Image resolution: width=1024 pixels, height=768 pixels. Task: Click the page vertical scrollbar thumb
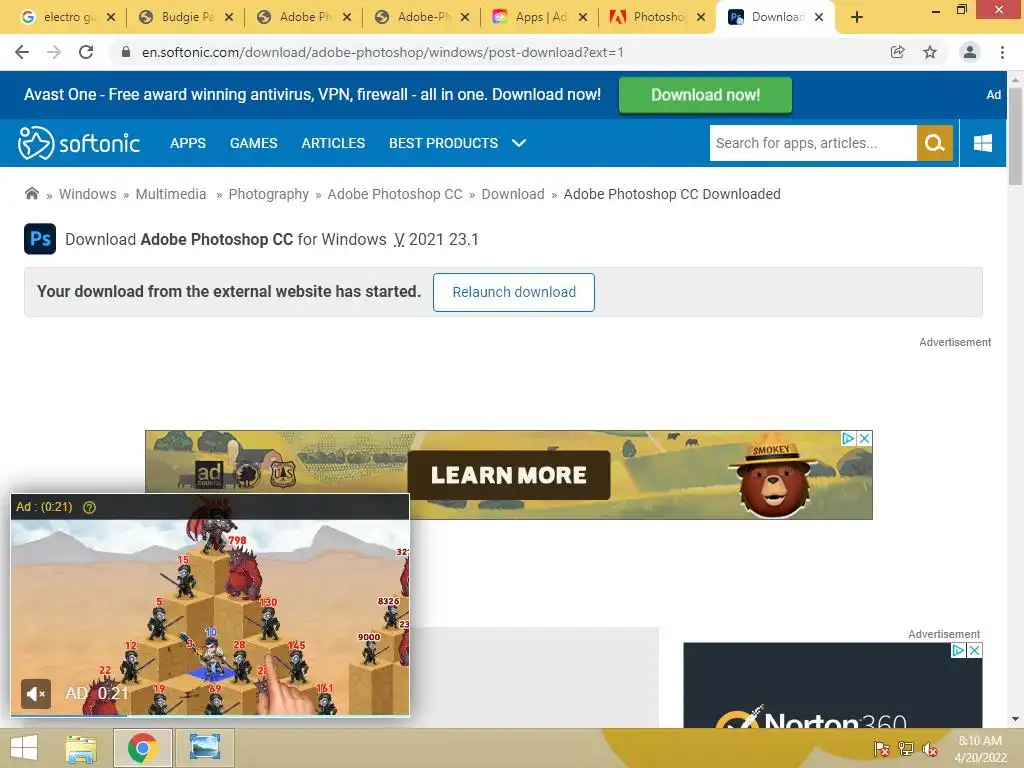tap(1015, 136)
